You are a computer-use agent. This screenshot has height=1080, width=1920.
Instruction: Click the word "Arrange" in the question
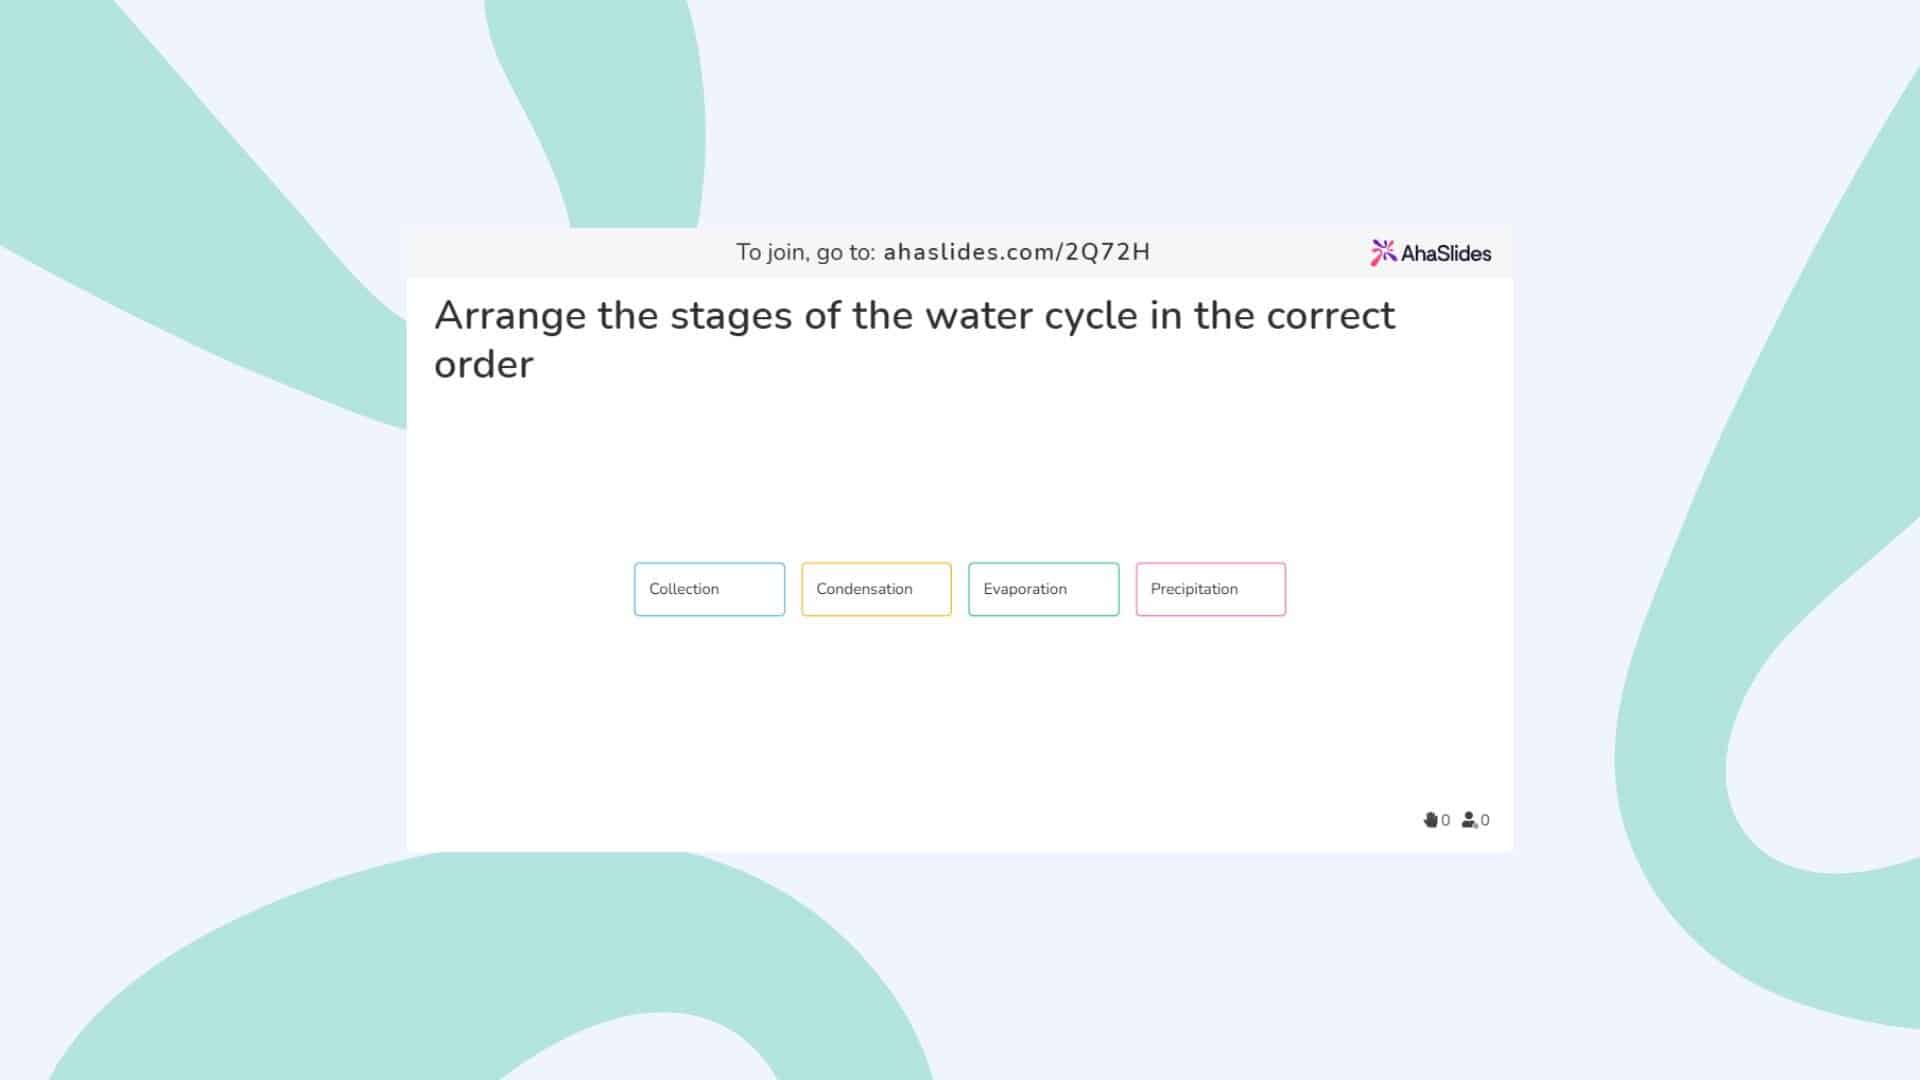coord(510,316)
